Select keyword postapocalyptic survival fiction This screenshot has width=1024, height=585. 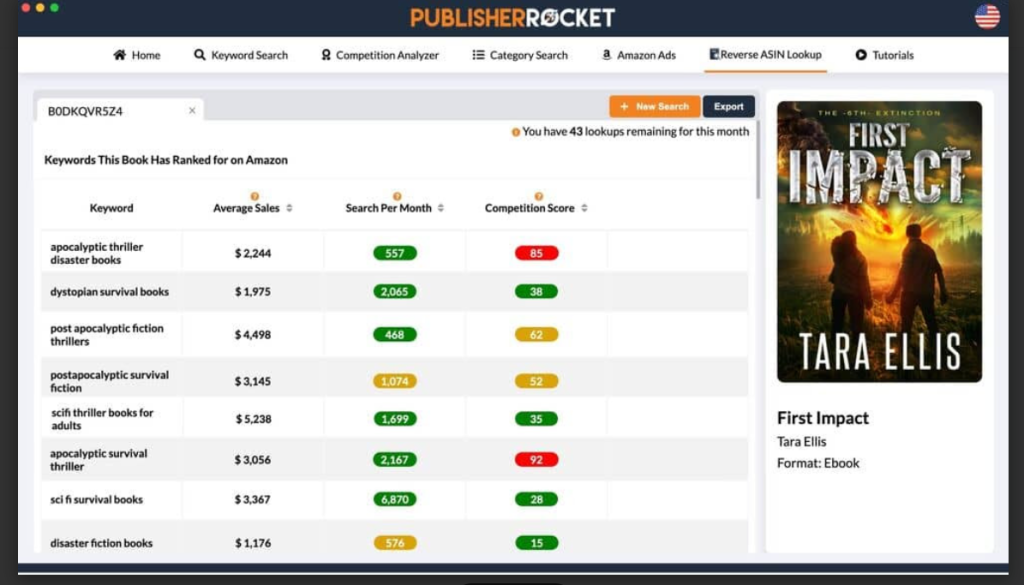(110, 381)
